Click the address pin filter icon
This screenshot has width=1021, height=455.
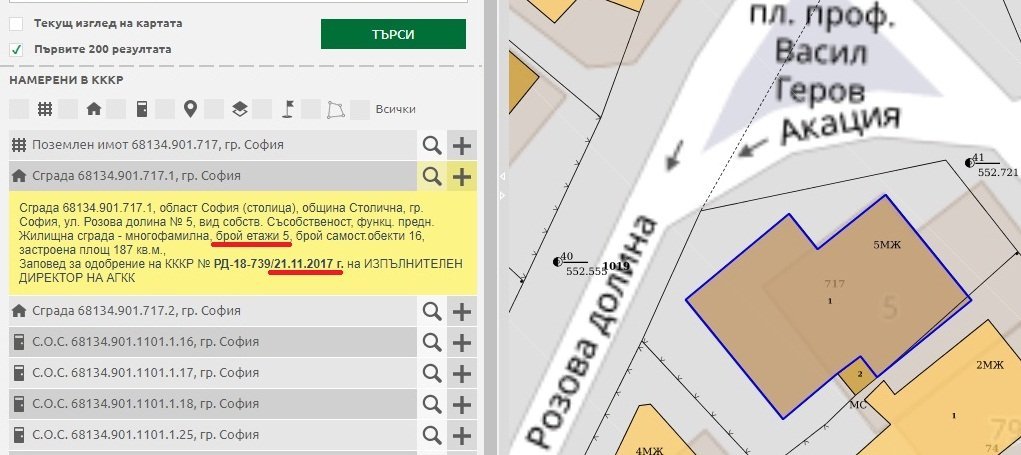click(x=190, y=109)
